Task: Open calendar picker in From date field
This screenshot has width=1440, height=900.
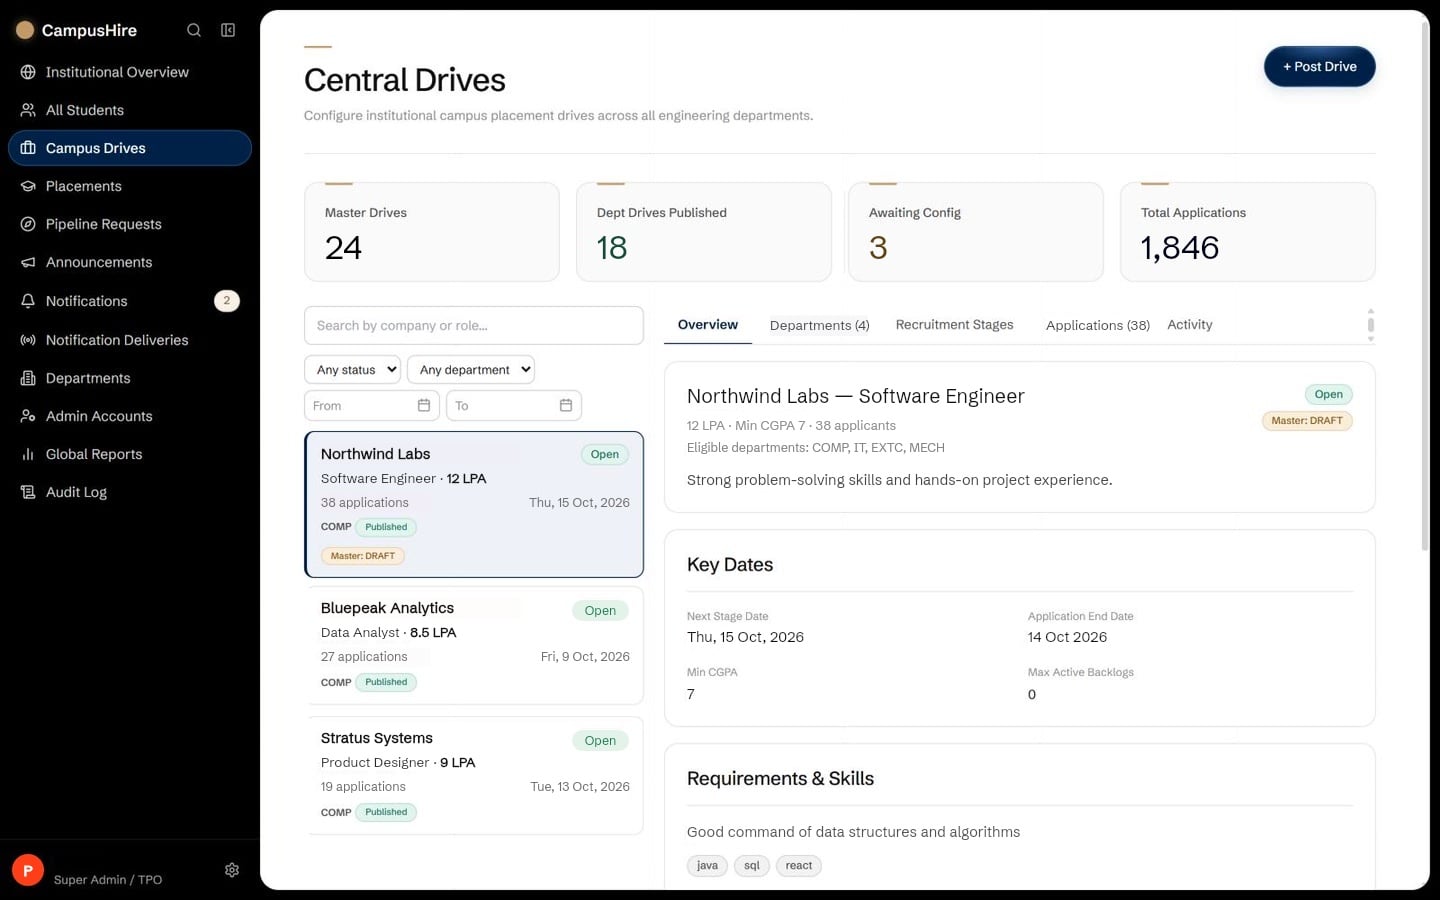Action: point(424,405)
